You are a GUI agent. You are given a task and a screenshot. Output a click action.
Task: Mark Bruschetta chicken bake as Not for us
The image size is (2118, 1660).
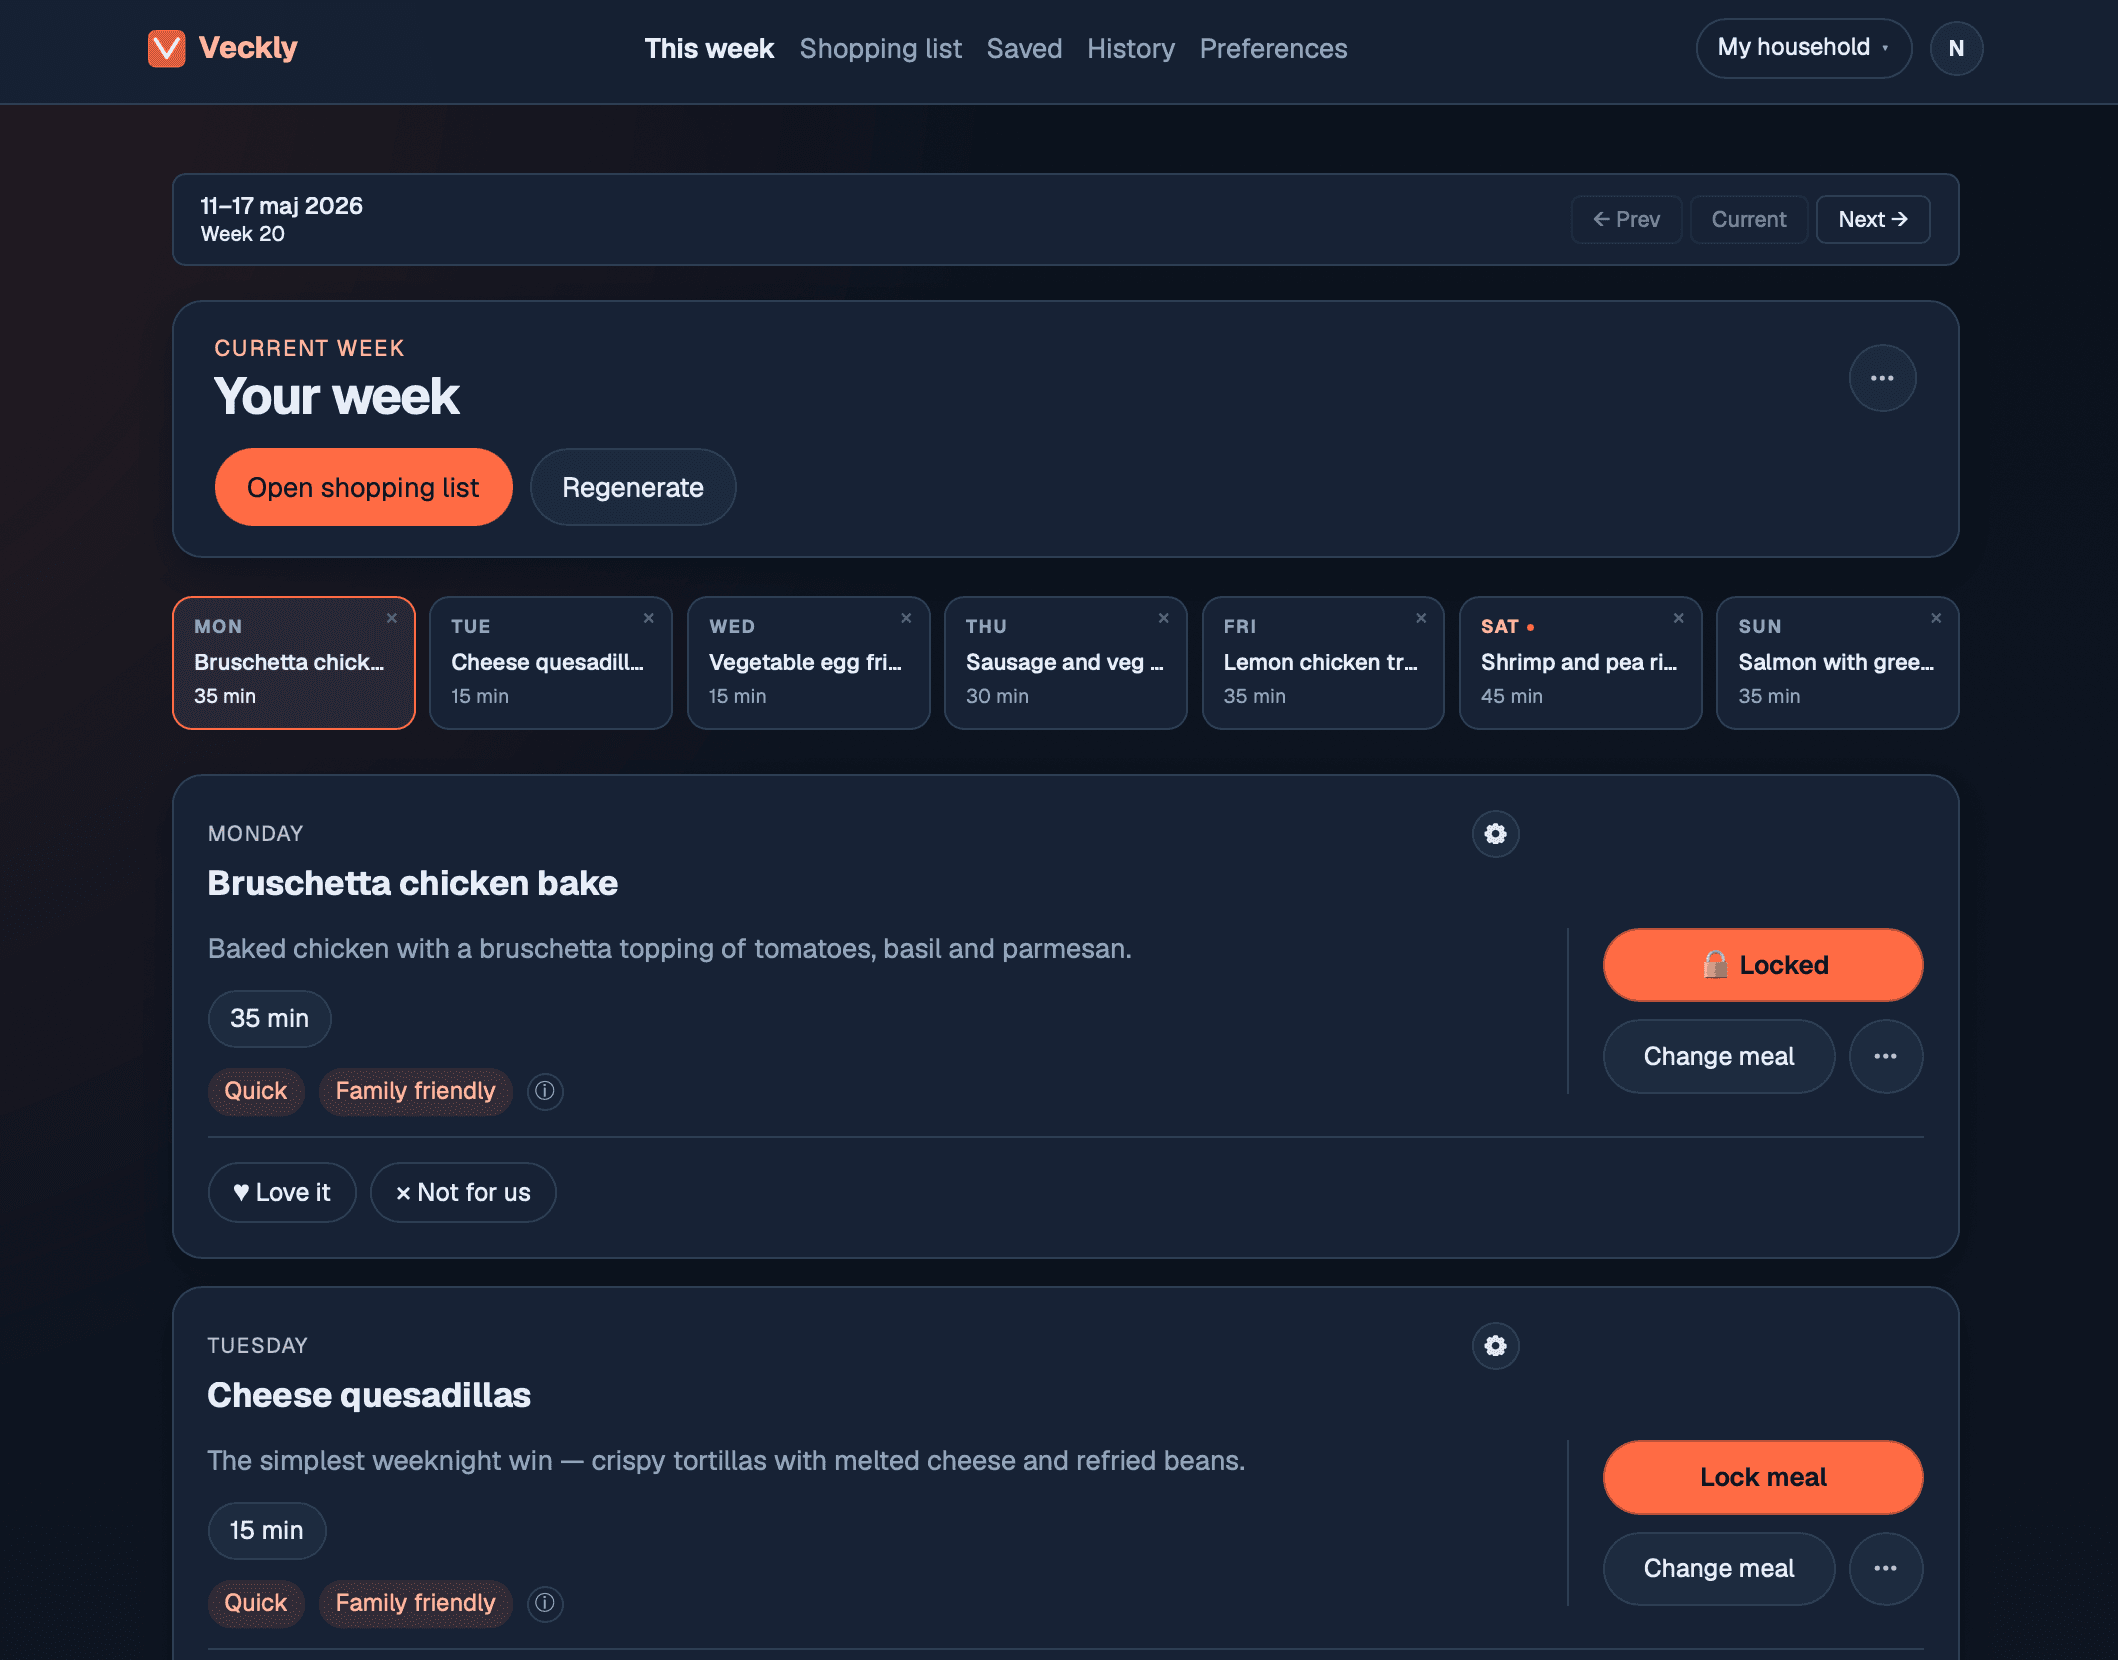463,1192
